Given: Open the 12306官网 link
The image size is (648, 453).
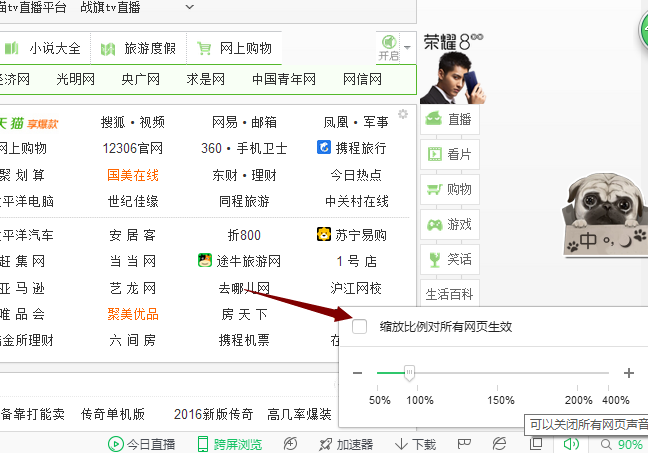Looking at the screenshot, I should [x=133, y=148].
